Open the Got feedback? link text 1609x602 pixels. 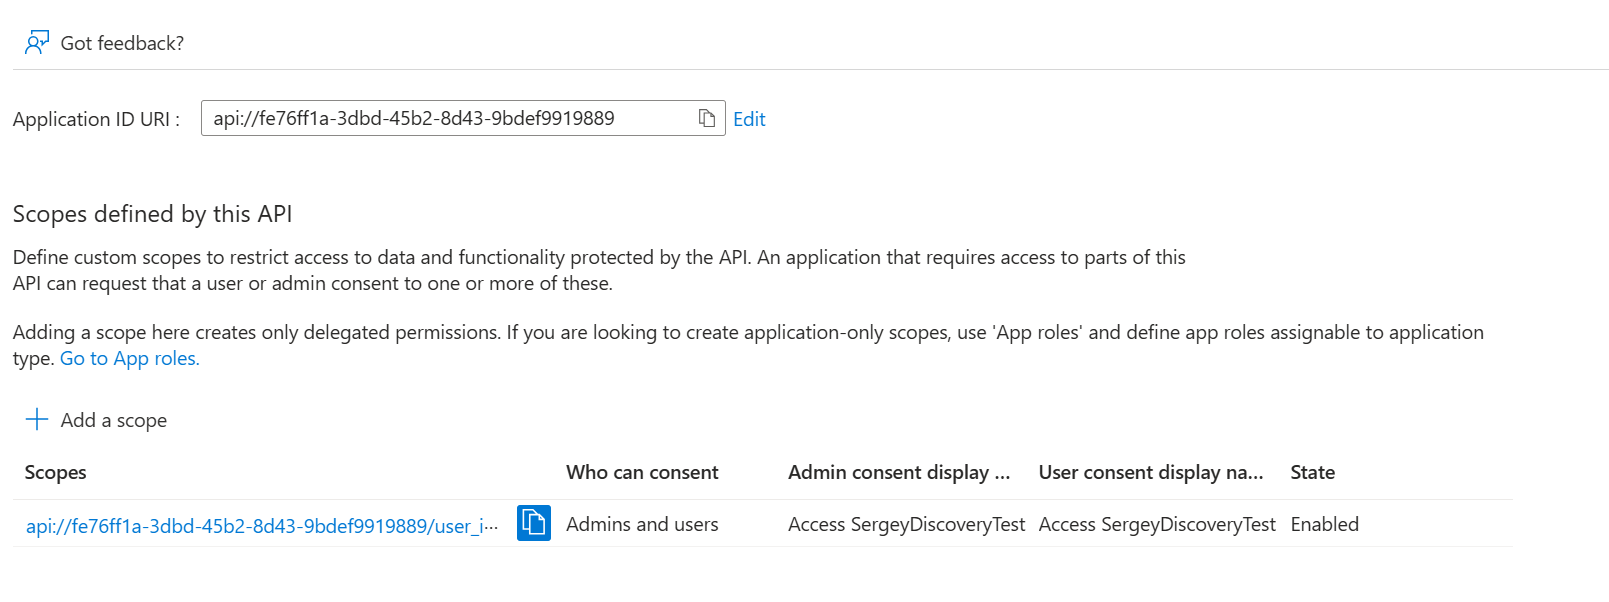[x=122, y=43]
